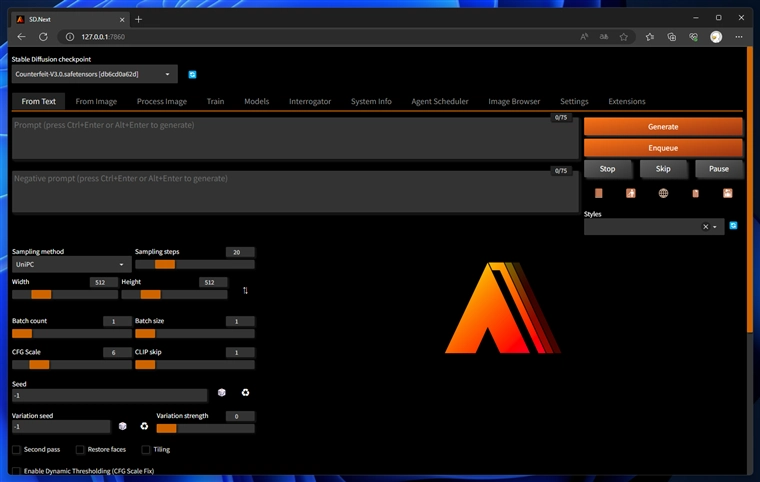
Task: Open the Stable Diffusion checkpoint dropdown
Action: coord(95,74)
